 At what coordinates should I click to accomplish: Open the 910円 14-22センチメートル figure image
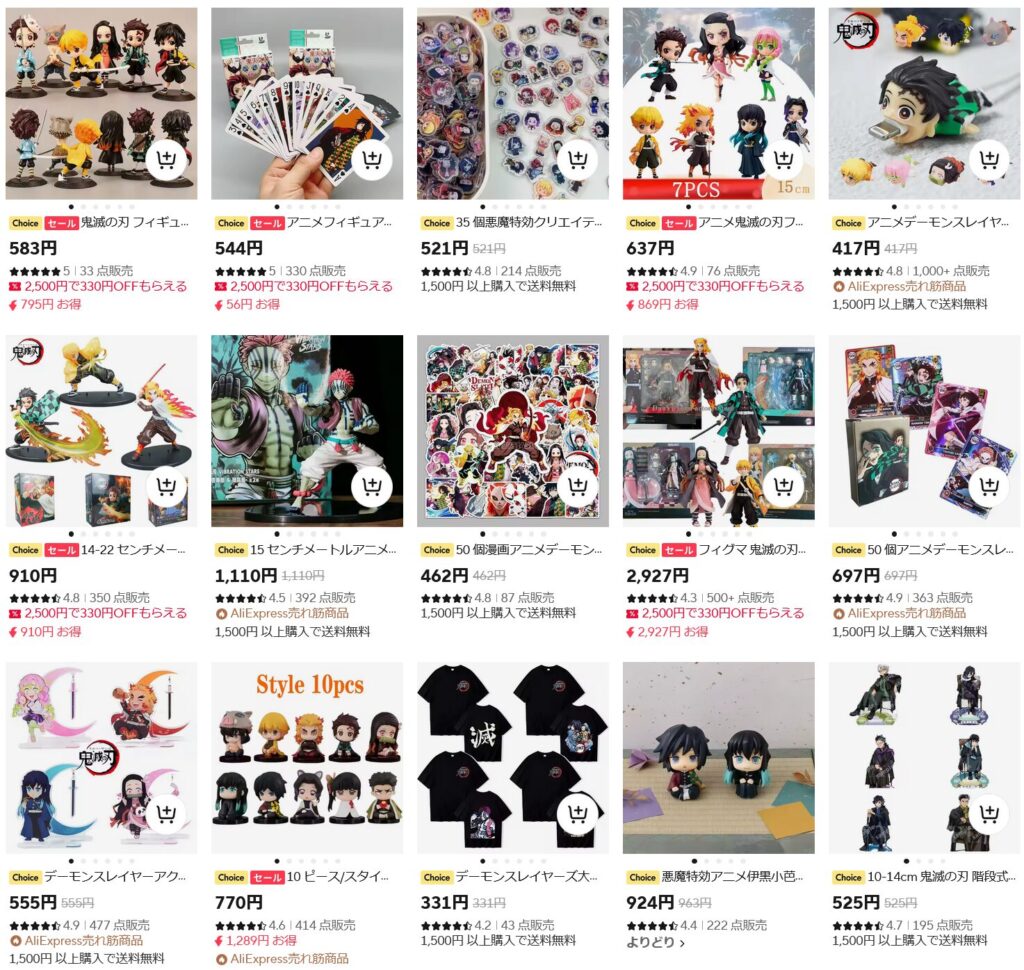click(101, 431)
